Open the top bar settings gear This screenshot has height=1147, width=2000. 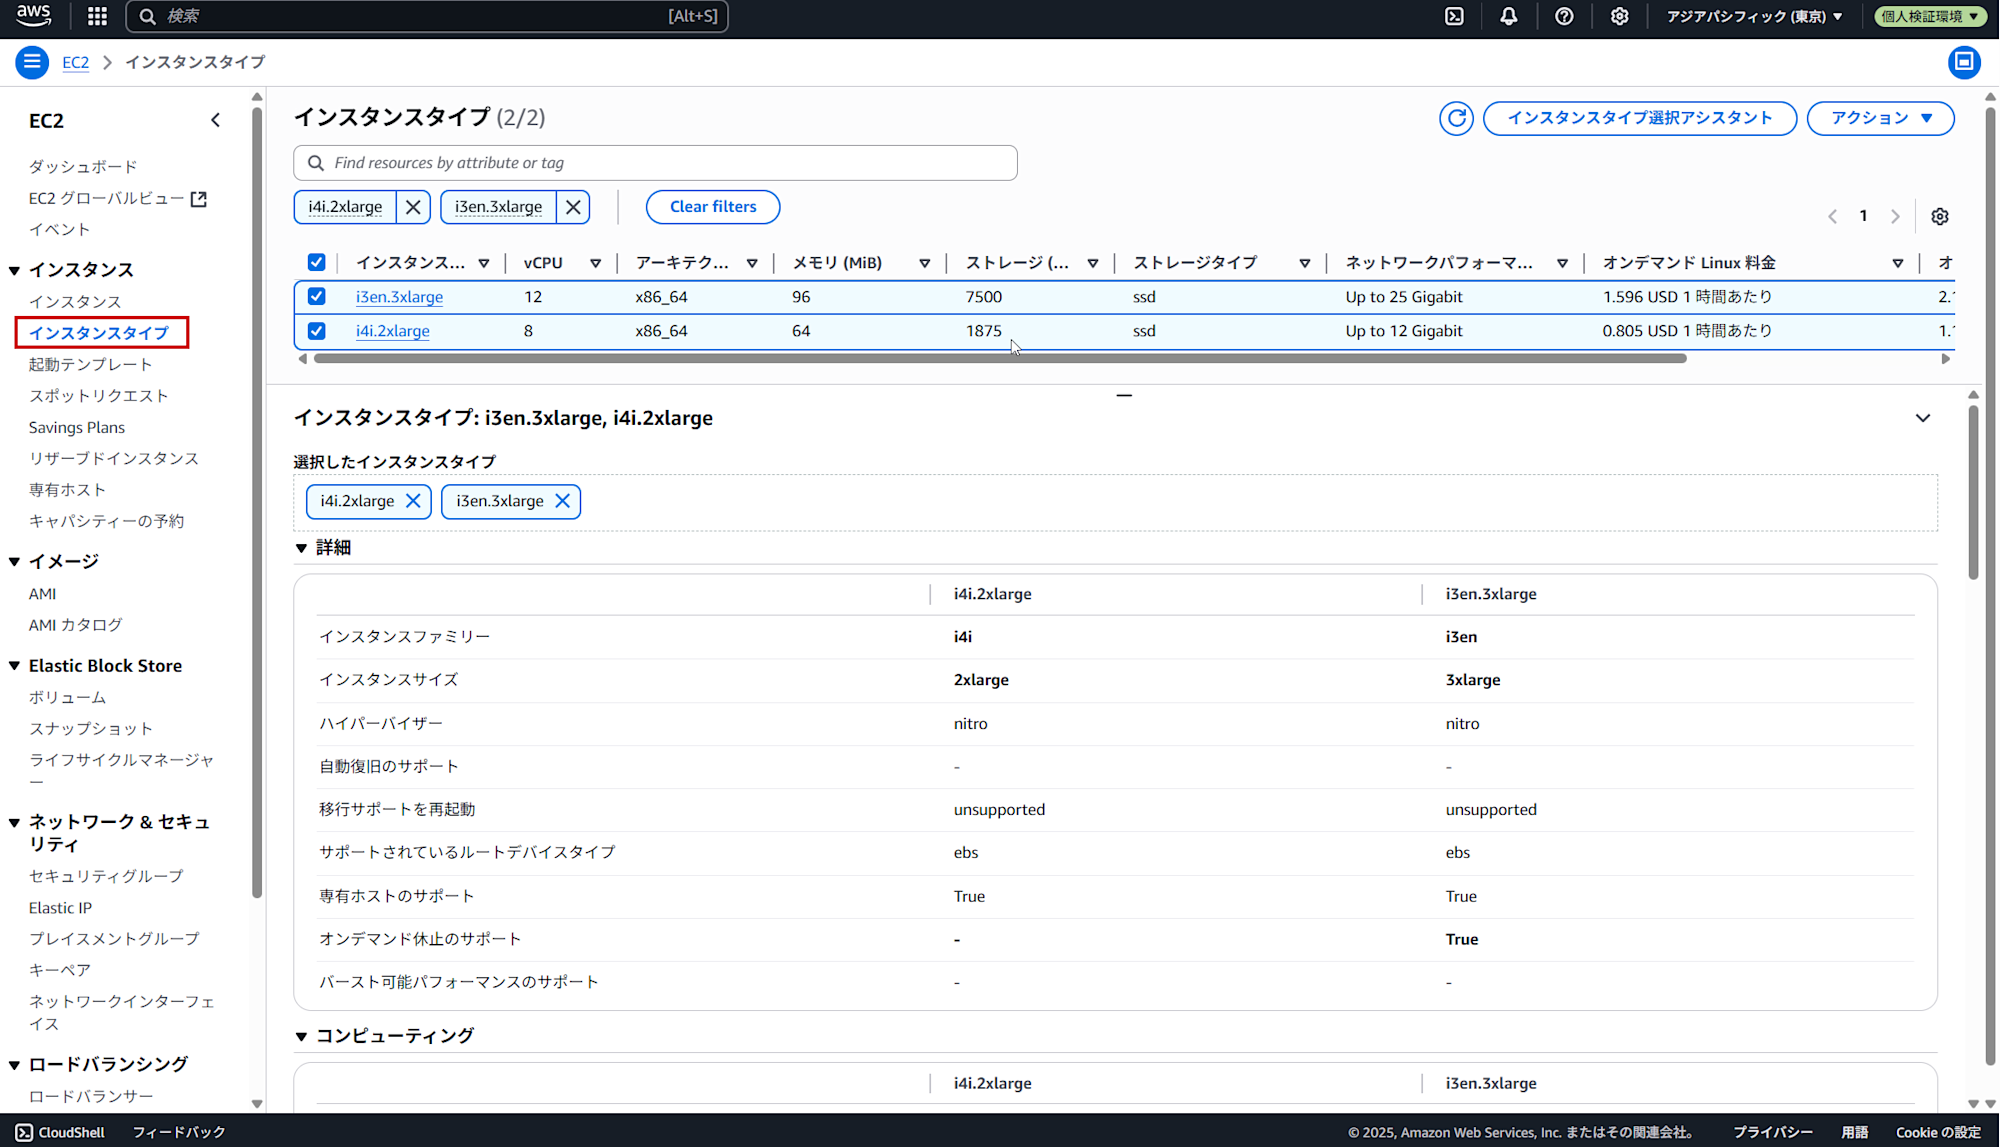click(1619, 16)
